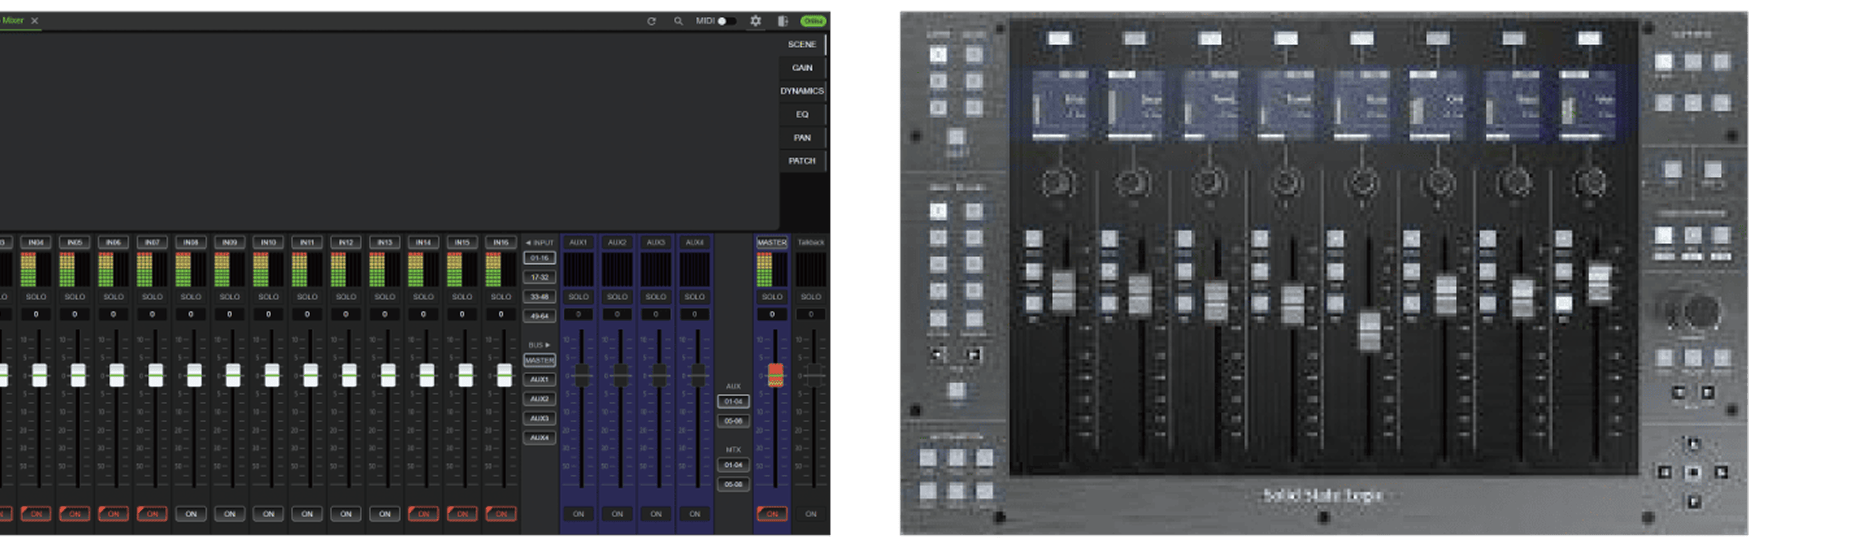This screenshot has width=1858, height=540.
Task: Turn off the IN05 channel ON button
Action: [75, 514]
